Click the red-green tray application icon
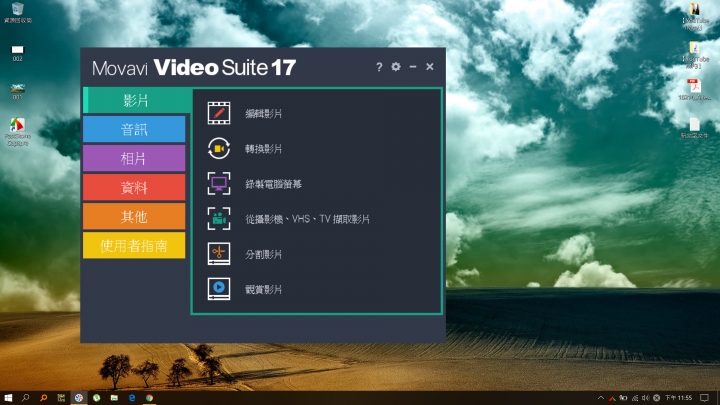Image resolution: width=720 pixels, height=405 pixels. click(x=612, y=398)
